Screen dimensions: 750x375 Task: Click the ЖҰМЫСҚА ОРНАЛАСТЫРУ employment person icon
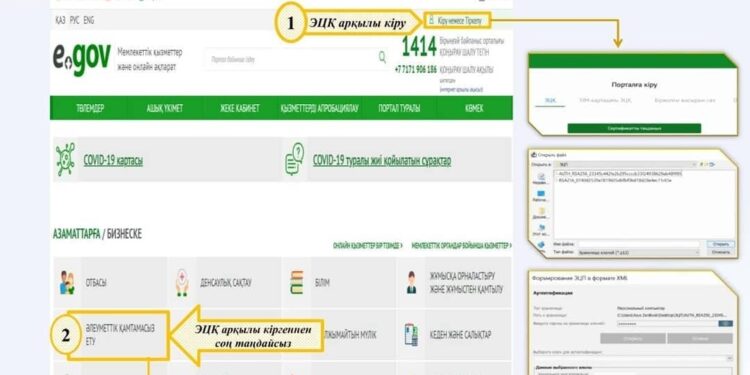410,283
